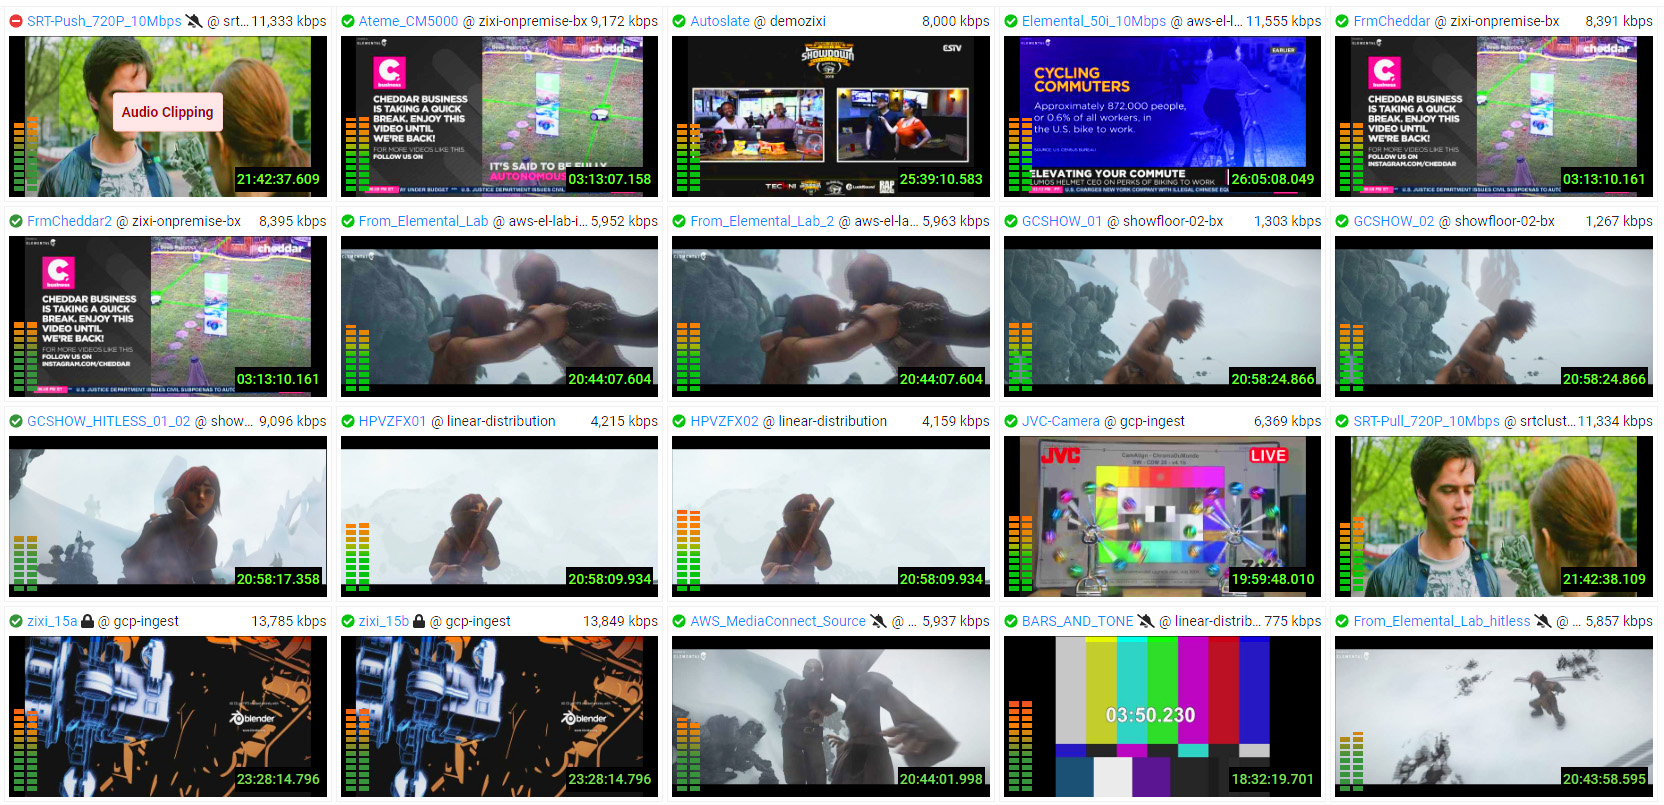This screenshot has height=805, width=1664.
Task: Select the SRT-Pull_720P_10Mbps video preview
Action: (x=1494, y=516)
